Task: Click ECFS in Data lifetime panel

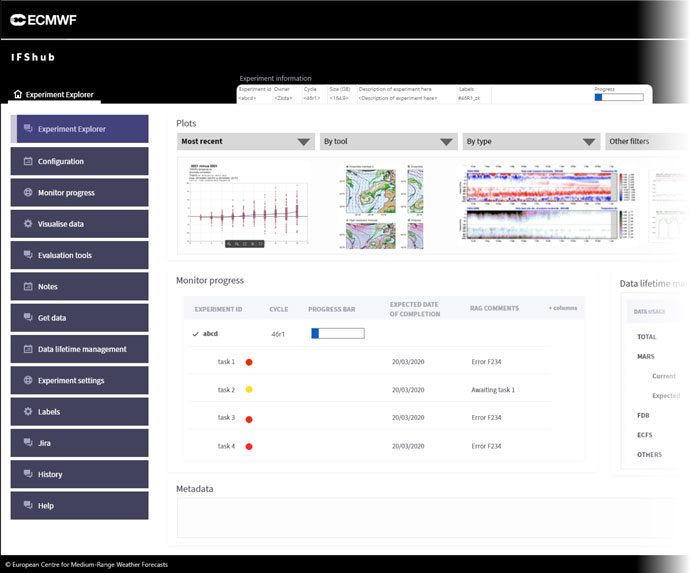Action: pos(645,435)
